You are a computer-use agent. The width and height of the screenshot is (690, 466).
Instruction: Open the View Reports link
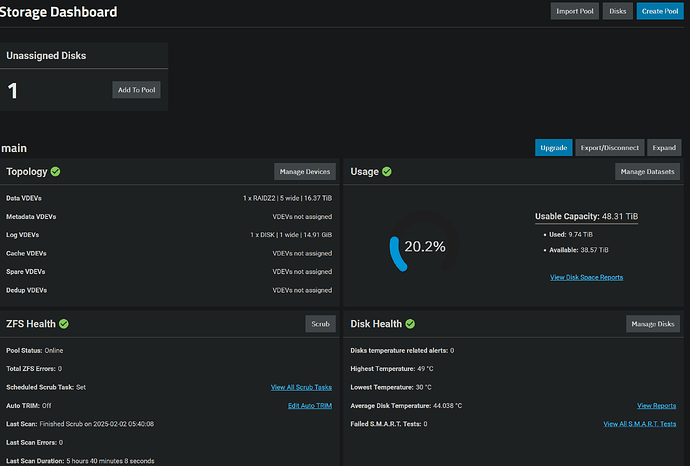pos(657,406)
